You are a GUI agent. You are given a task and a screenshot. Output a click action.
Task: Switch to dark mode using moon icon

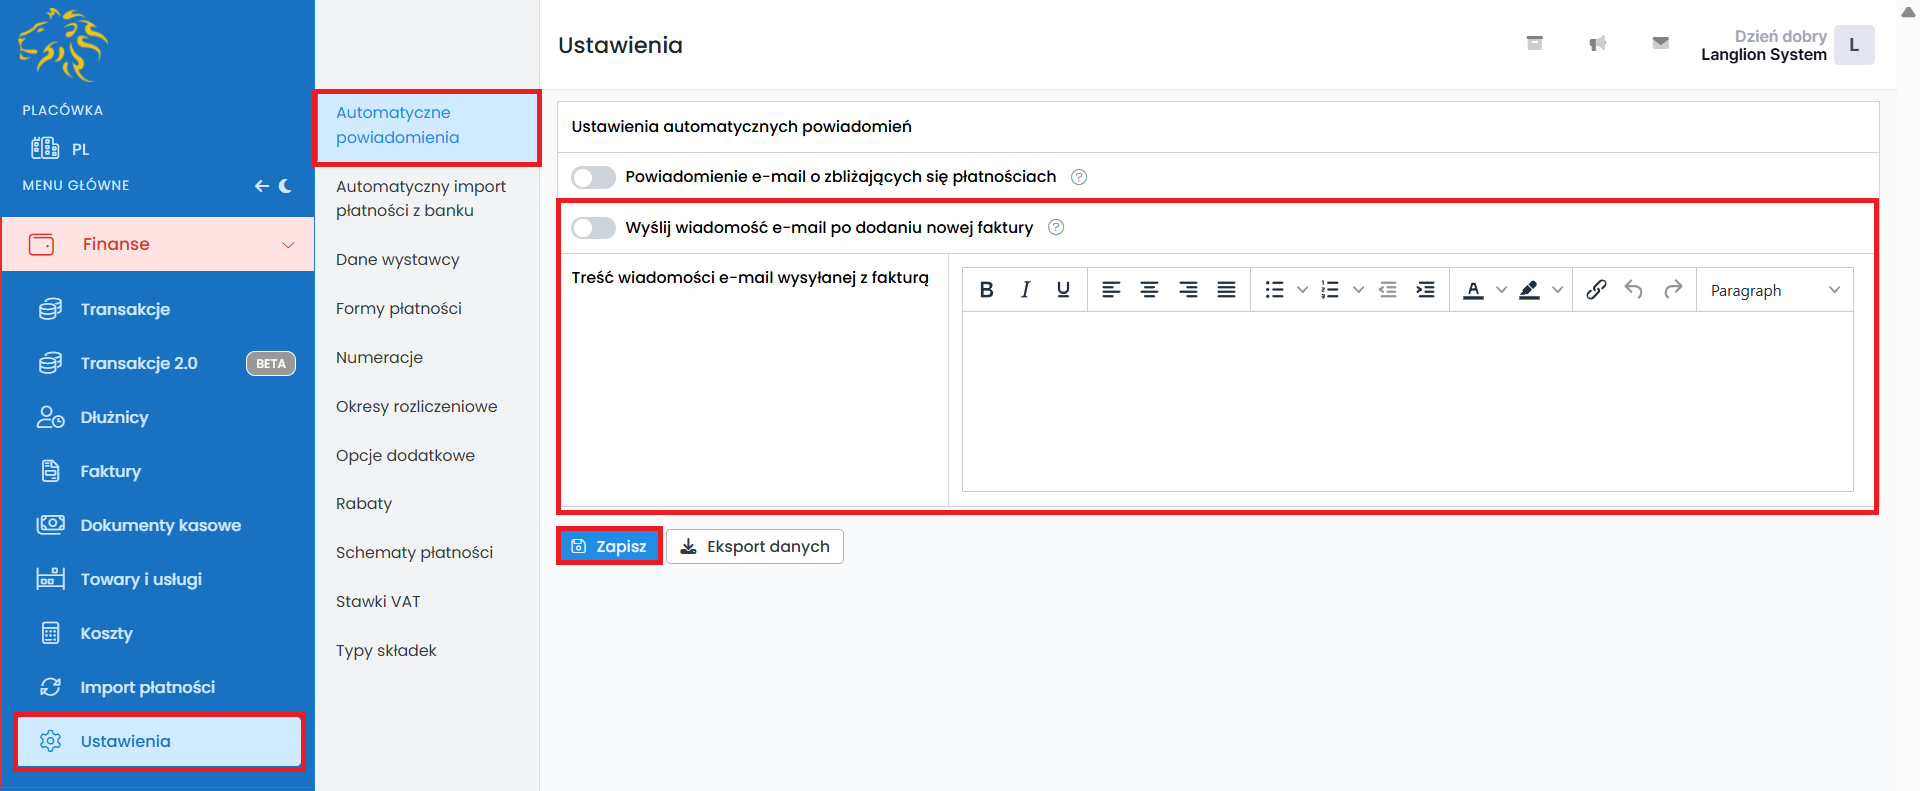tap(286, 186)
